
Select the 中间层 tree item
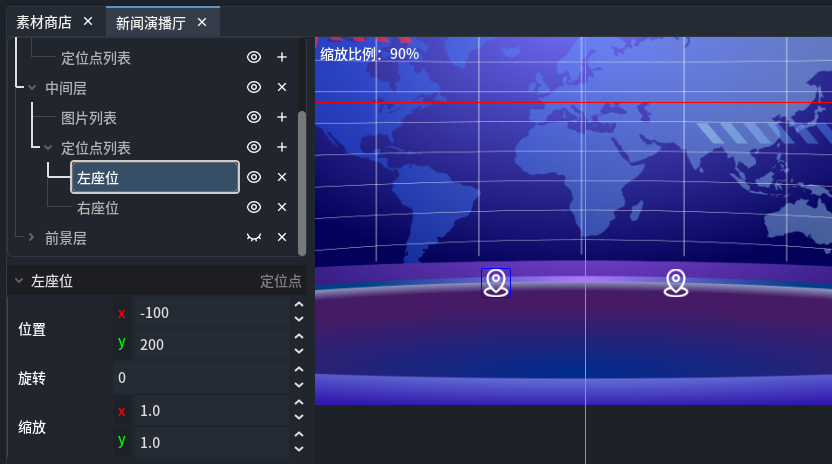(66, 88)
